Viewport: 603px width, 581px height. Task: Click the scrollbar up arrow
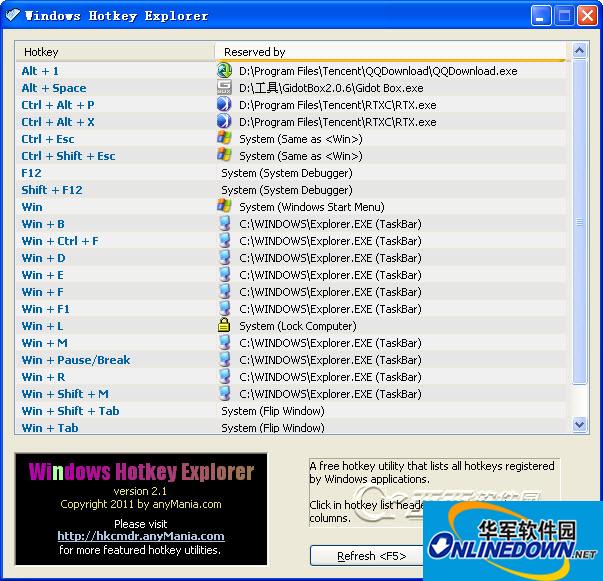(x=579, y=50)
